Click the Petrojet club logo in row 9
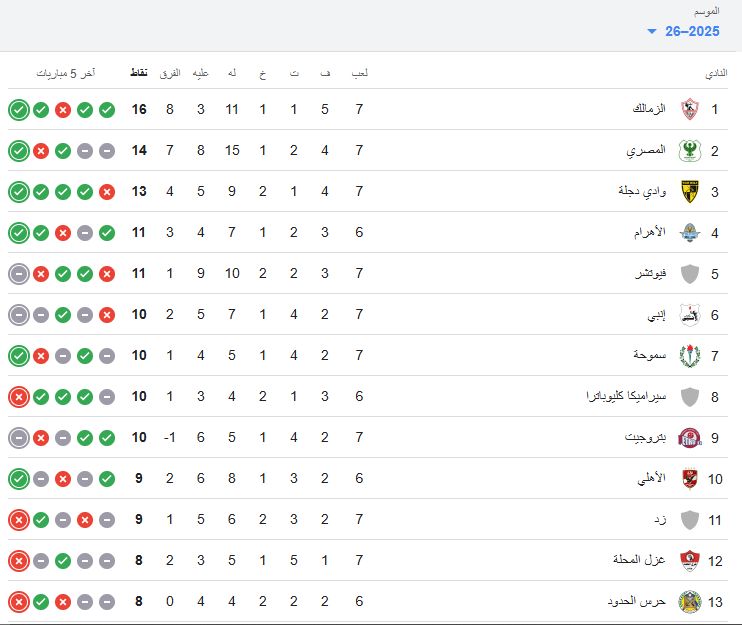Image resolution: width=742 pixels, height=625 pixels. click(x=689, y=438)
